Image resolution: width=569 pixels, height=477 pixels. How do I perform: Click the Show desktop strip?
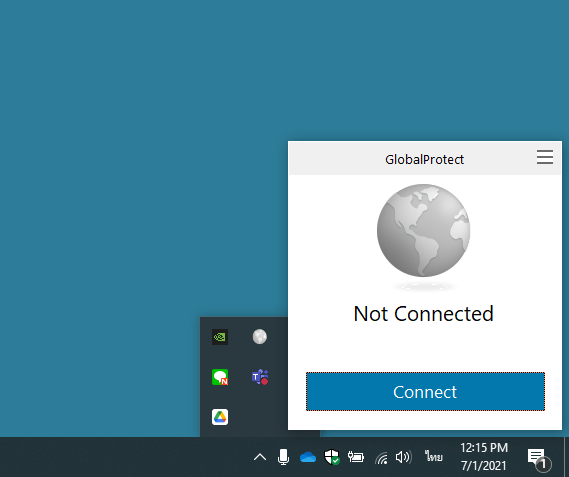[x=566, y=457]
